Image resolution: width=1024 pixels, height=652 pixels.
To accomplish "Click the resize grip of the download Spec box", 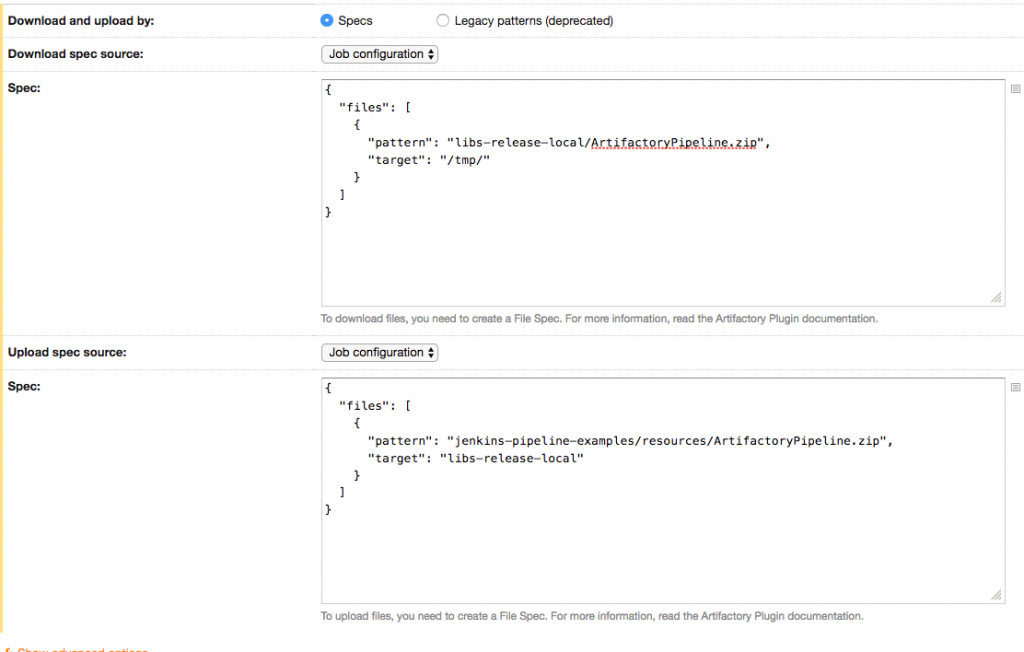I will 995,297.
